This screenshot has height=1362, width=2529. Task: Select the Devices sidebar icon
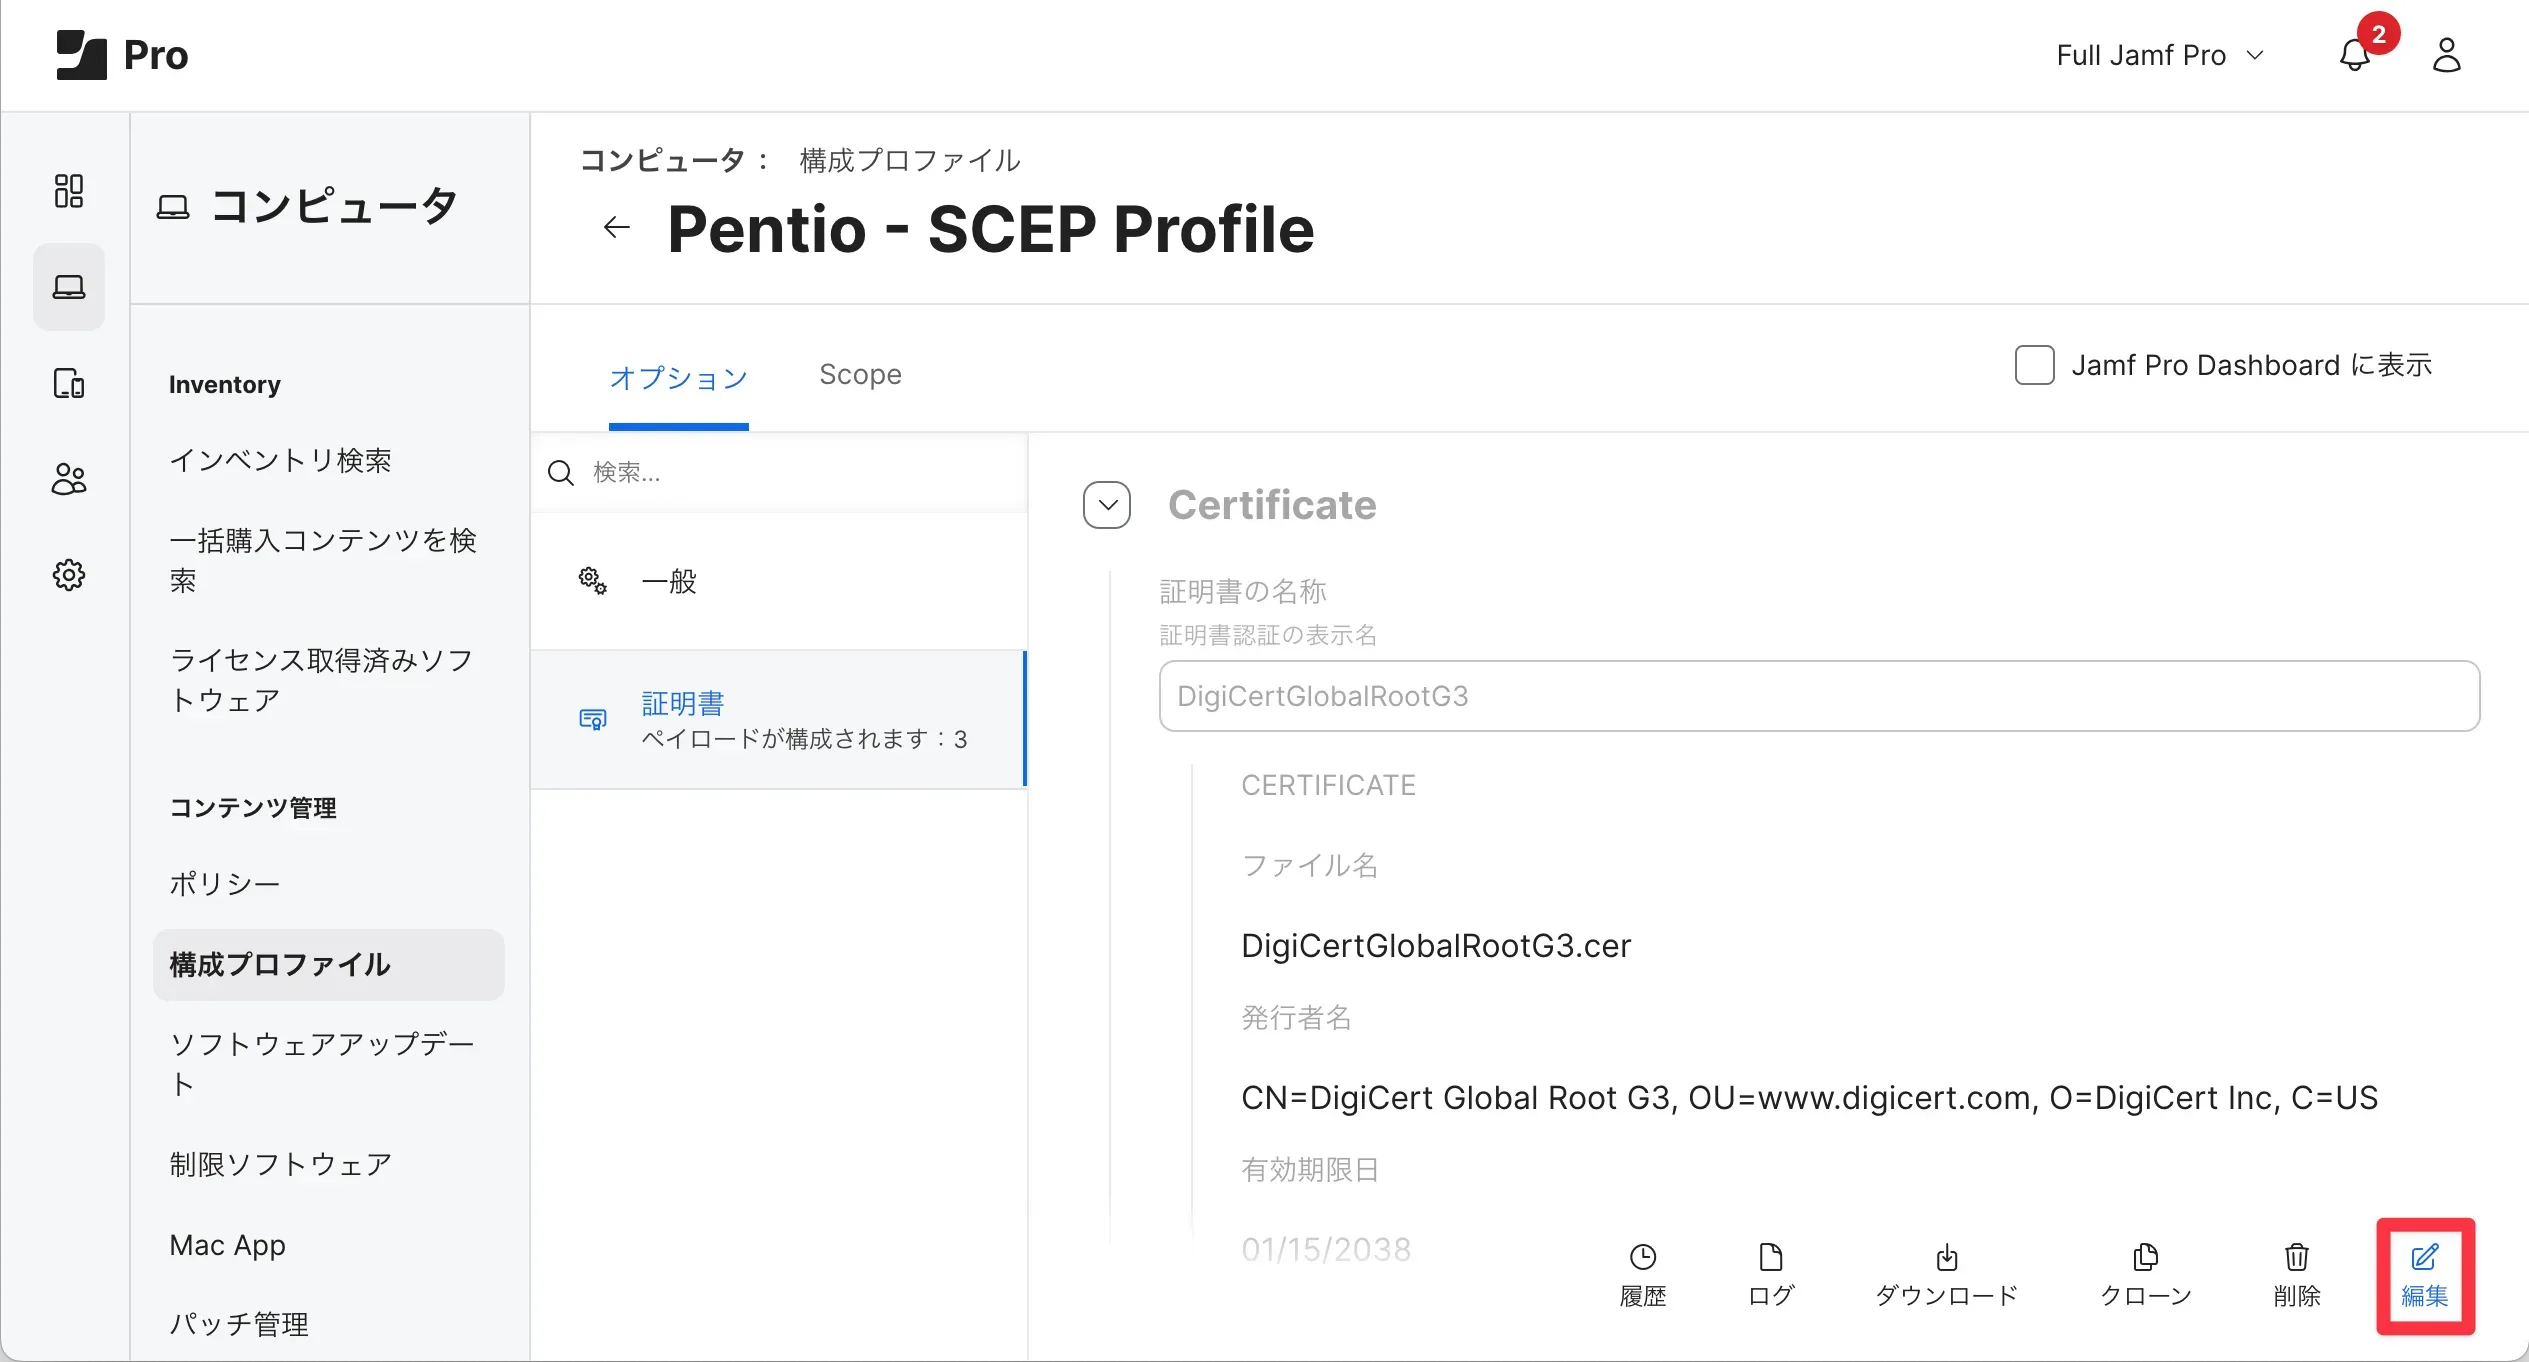click(x=68, y=383)
